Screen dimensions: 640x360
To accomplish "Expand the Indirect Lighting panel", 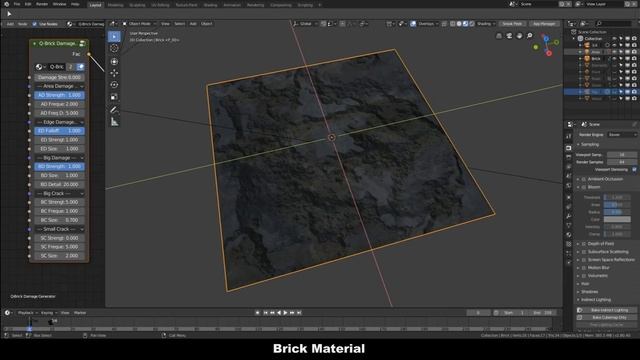I will (595, 300).
